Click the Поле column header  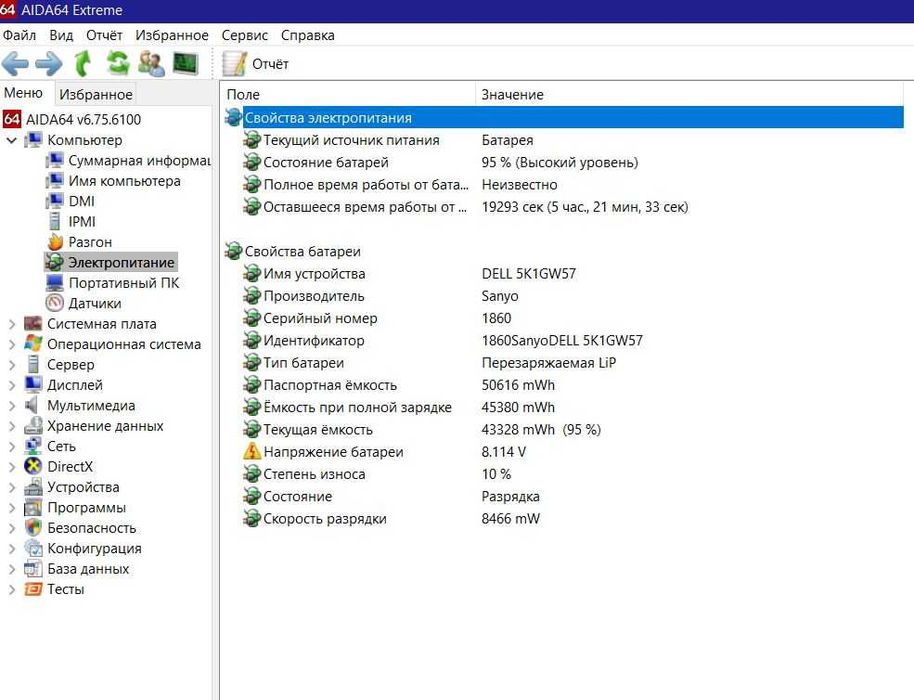point(349,94)
